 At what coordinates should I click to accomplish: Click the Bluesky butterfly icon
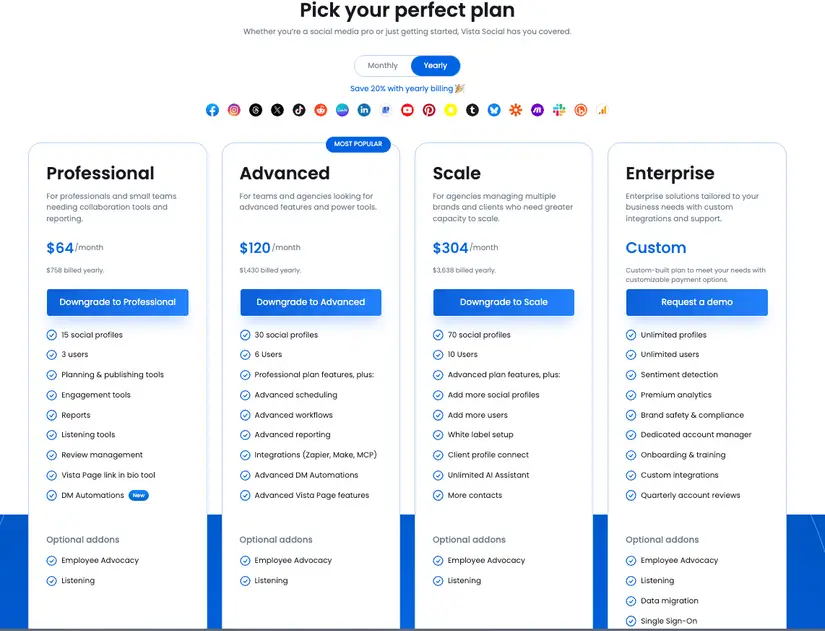click(492, 110)
